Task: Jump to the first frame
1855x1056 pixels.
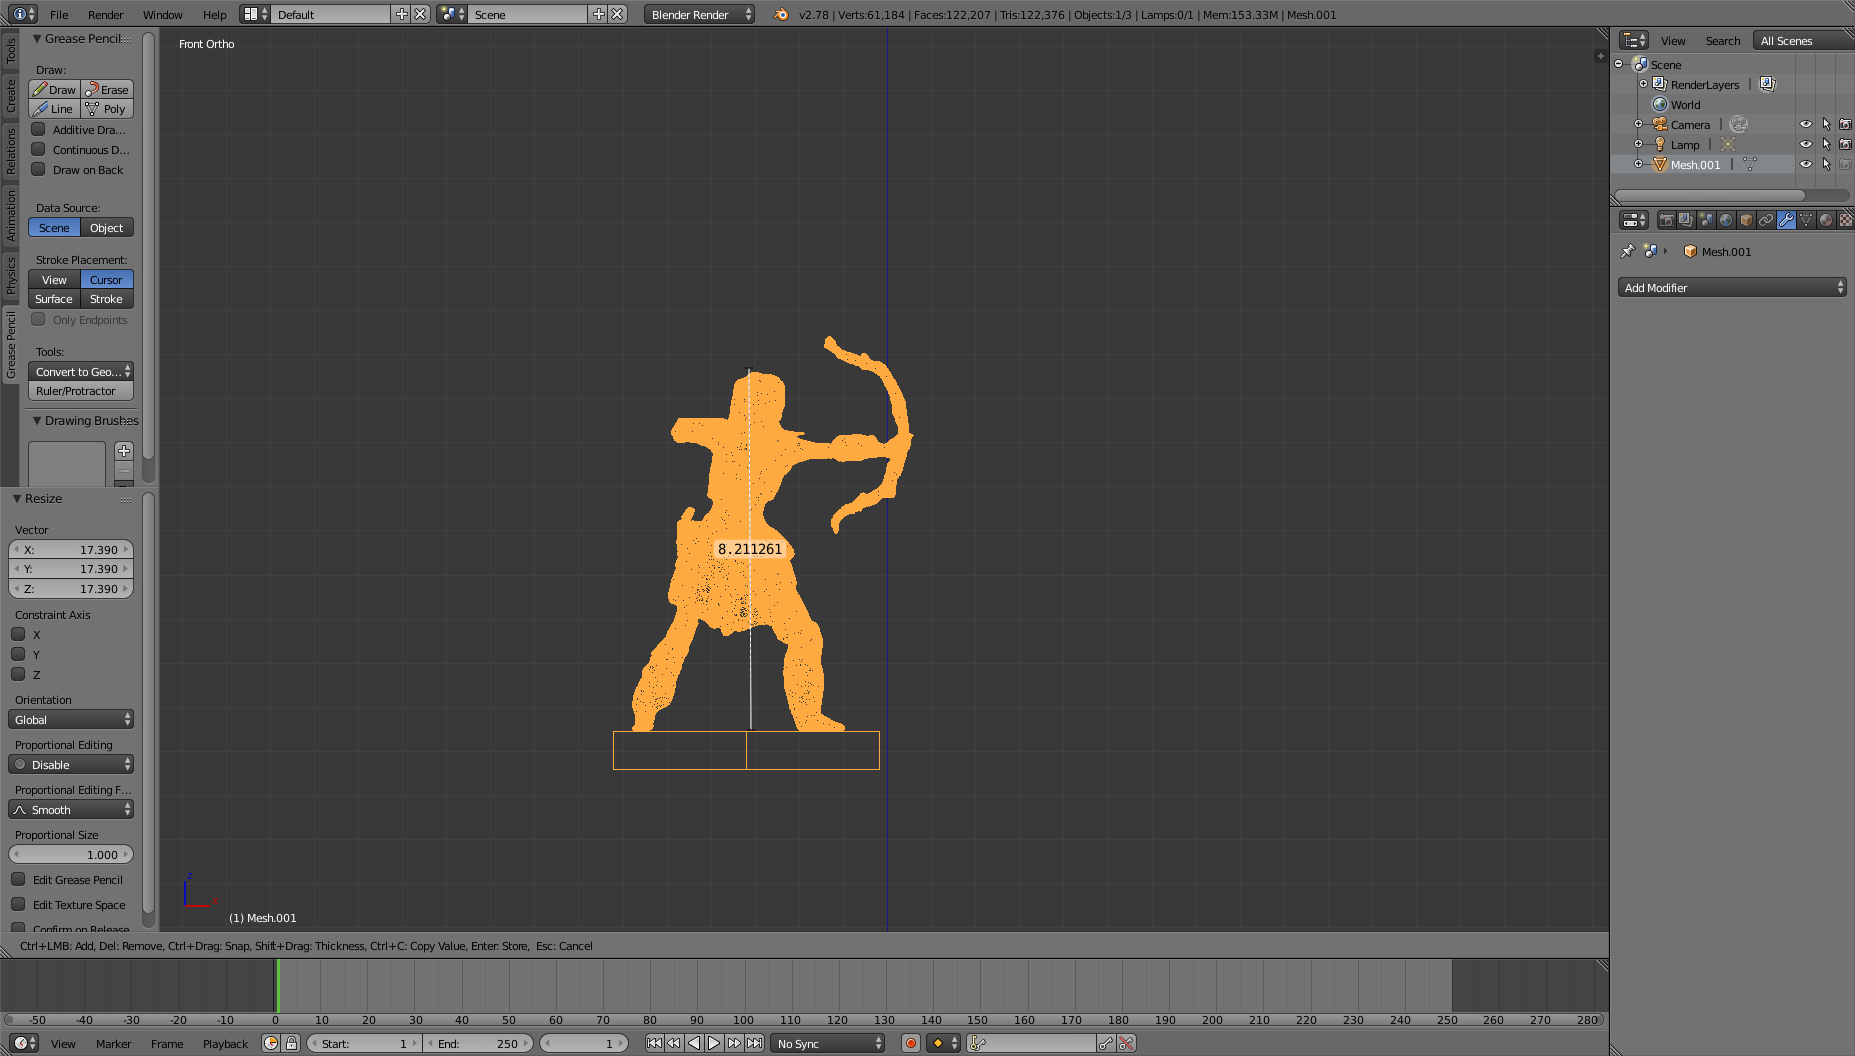Action: 654,1043
